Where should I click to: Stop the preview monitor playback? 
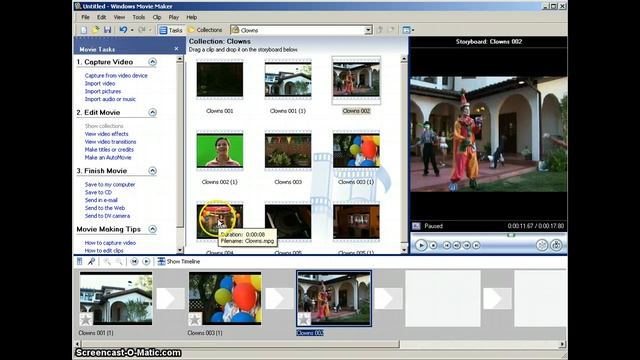(433, 245)
